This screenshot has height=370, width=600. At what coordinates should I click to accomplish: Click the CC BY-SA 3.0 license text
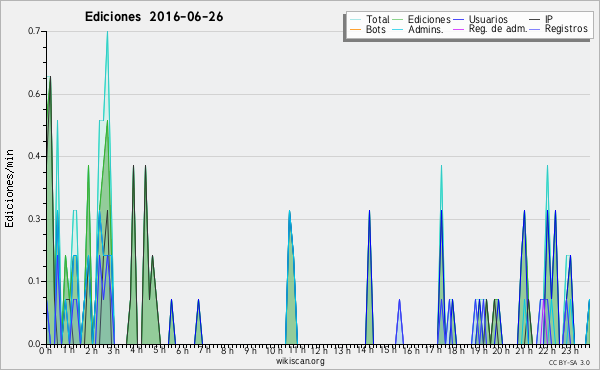[x=569, y=363]
